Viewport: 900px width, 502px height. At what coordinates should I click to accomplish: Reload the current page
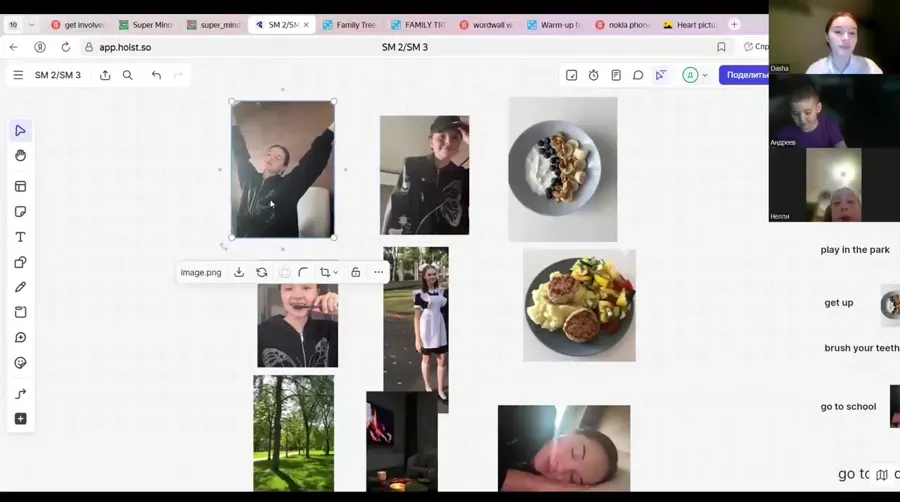pos(66,47)
